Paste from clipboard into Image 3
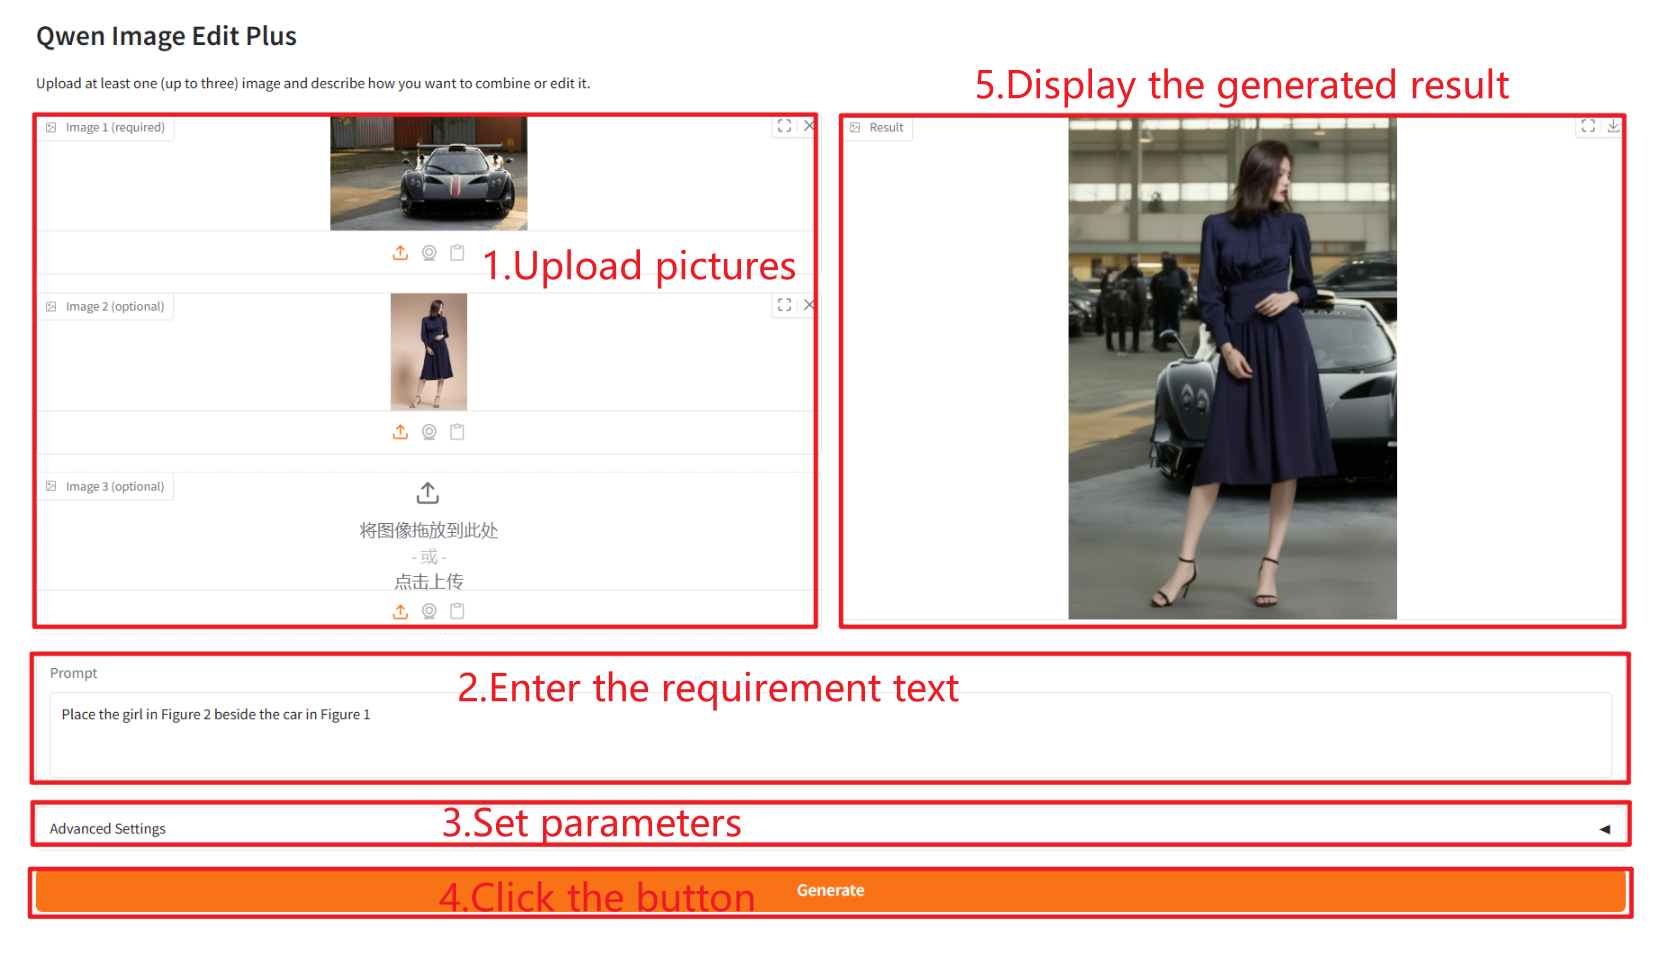1660x959 pixels. (x=457, y=611)
